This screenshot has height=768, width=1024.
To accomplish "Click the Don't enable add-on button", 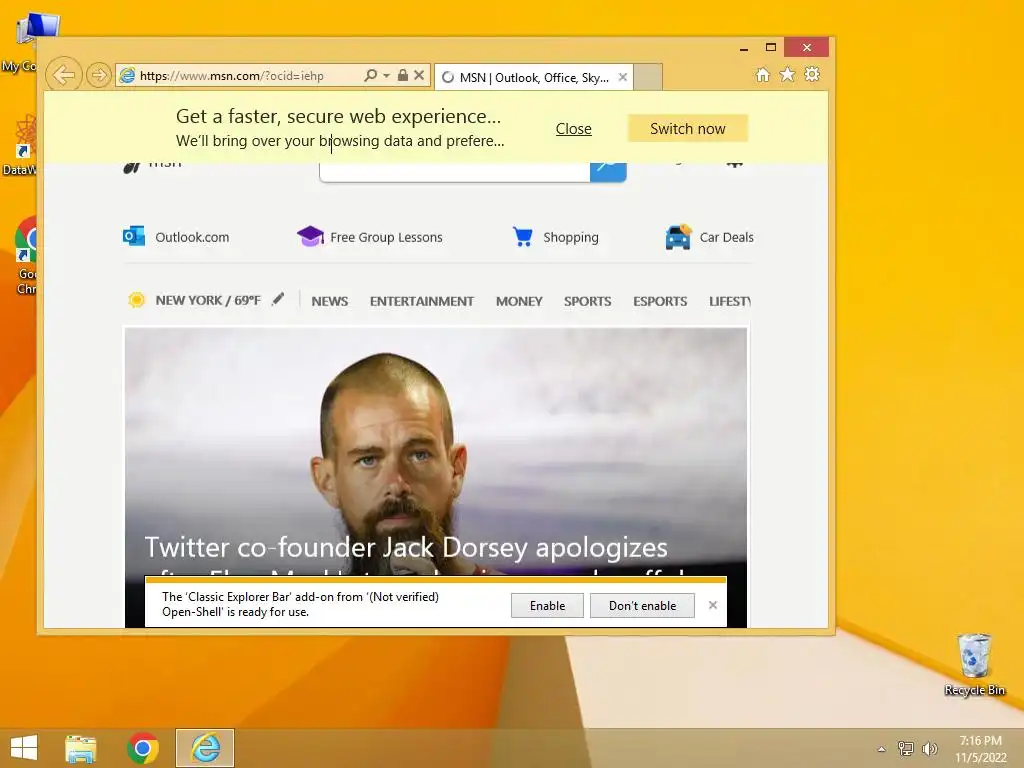I will [643, 605].
